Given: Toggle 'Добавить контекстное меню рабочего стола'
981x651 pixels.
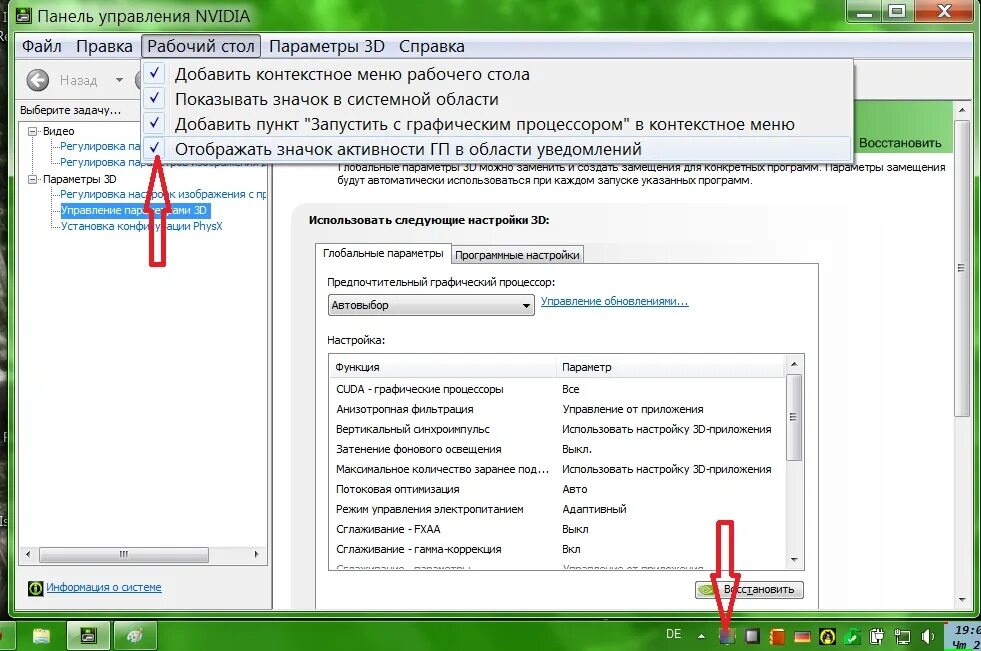Looking at the screenshot, I should pyautogui.click(x=498, y=74).
